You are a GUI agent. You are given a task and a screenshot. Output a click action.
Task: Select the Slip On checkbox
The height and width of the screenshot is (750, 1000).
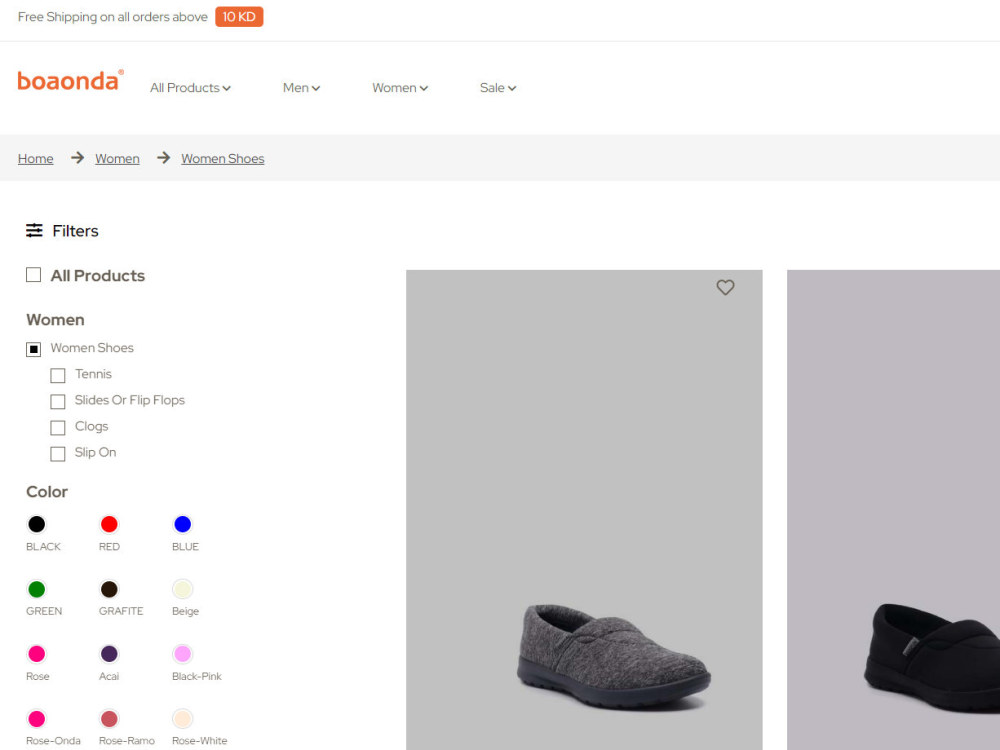[x=57, y=453]
